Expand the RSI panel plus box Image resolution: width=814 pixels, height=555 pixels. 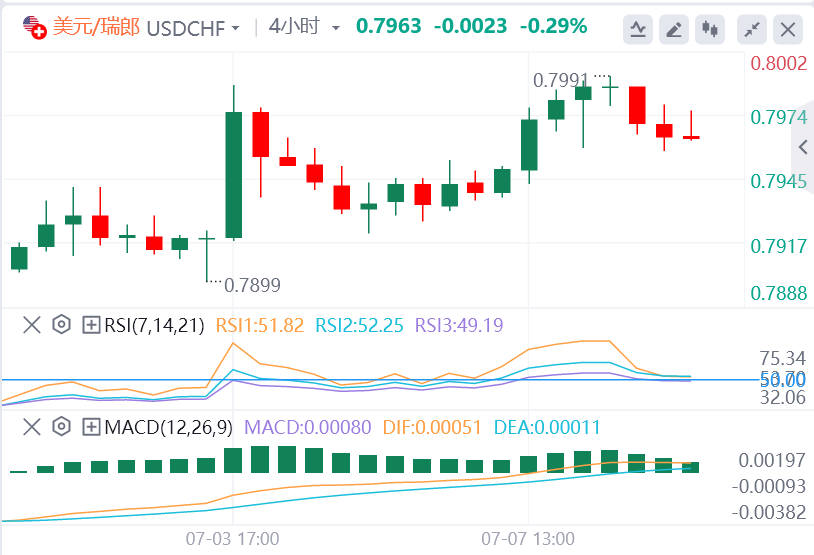(x=91, y=324)
